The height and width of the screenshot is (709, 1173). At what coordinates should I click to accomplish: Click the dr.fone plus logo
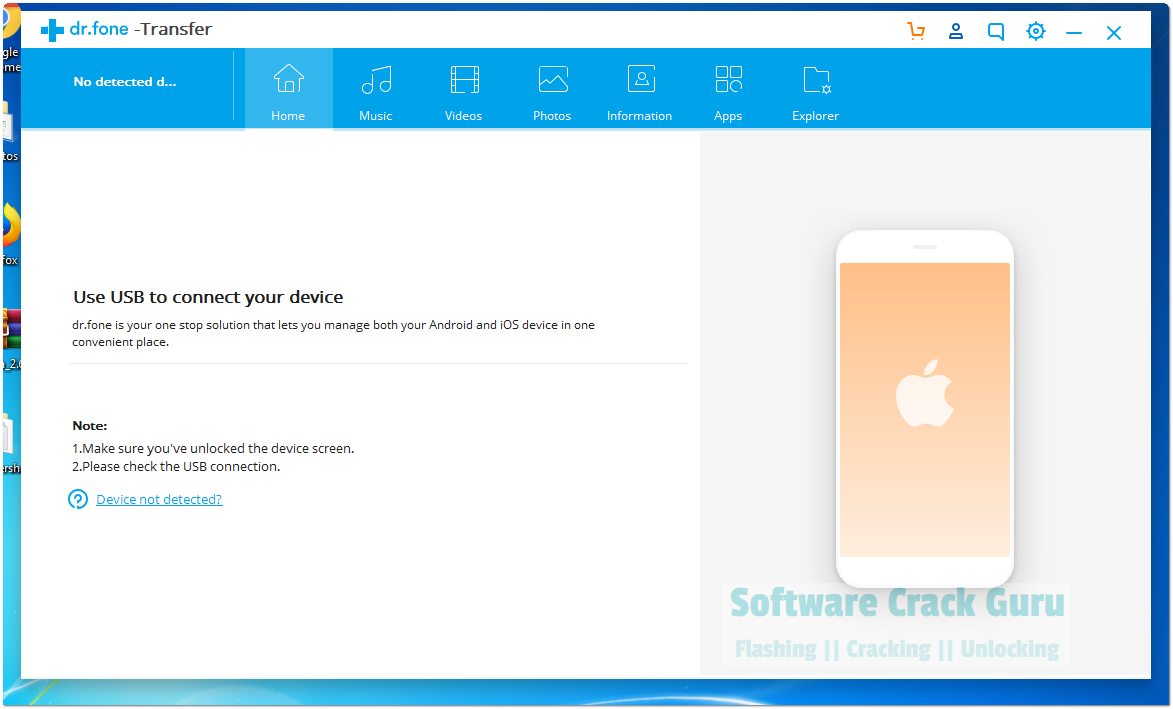(52, 30)
